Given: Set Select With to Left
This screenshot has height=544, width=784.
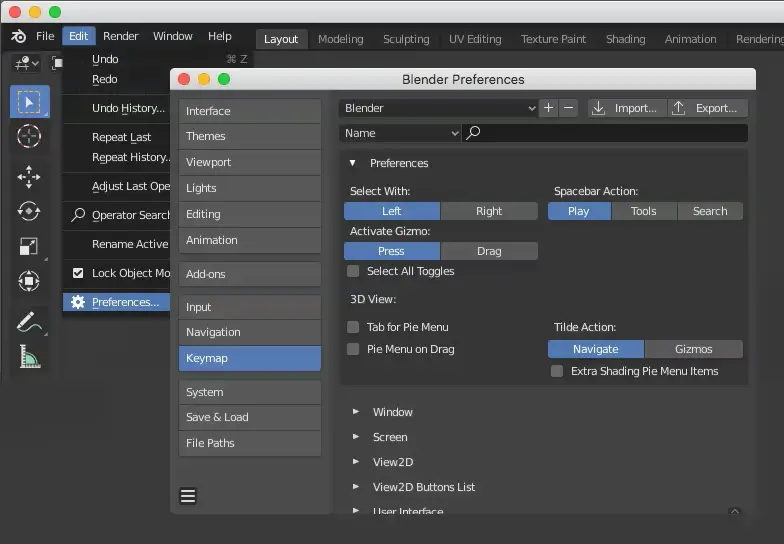Looking at the screenshot, I should (x=392, y=211).
